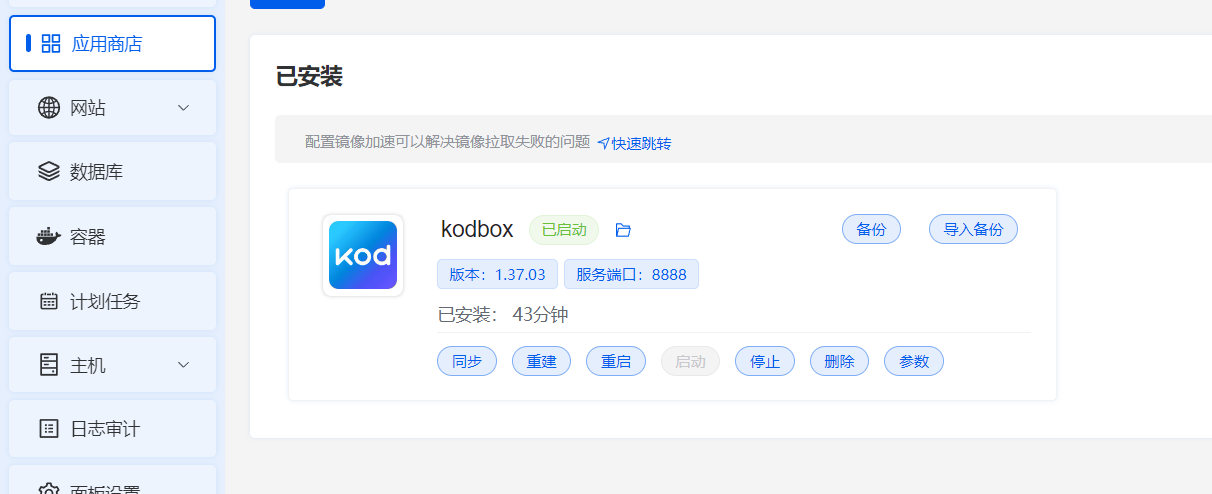Click the 日志审计 list icon
The height and width of the screenshot is (494, 1212).
pyautogui.click(x=49, y=429)
